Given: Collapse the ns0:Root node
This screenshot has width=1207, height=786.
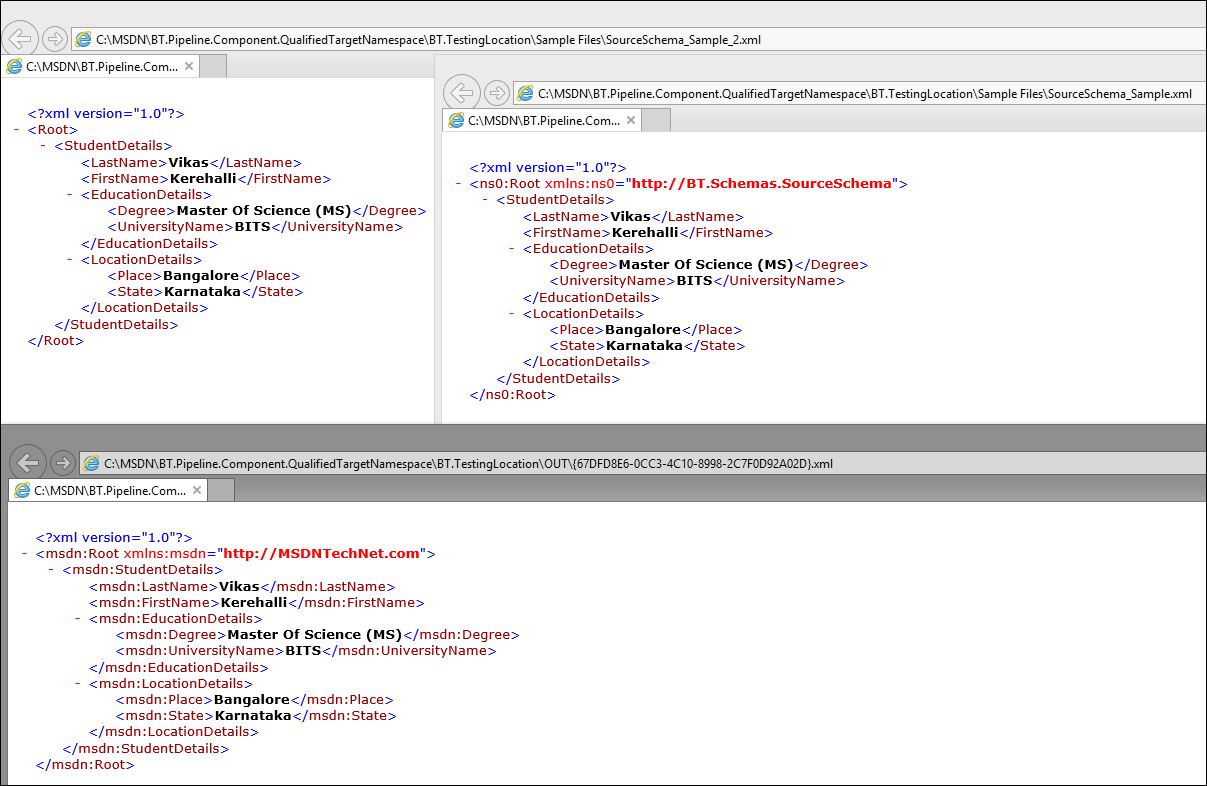Looking at the screenshot, I should (459, 184).
